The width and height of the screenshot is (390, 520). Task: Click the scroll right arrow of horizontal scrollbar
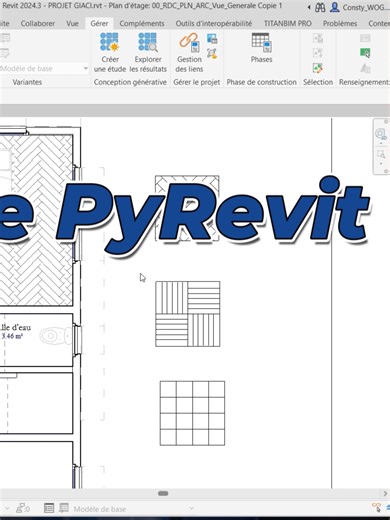pyautogui.click(x=386, y=493)
